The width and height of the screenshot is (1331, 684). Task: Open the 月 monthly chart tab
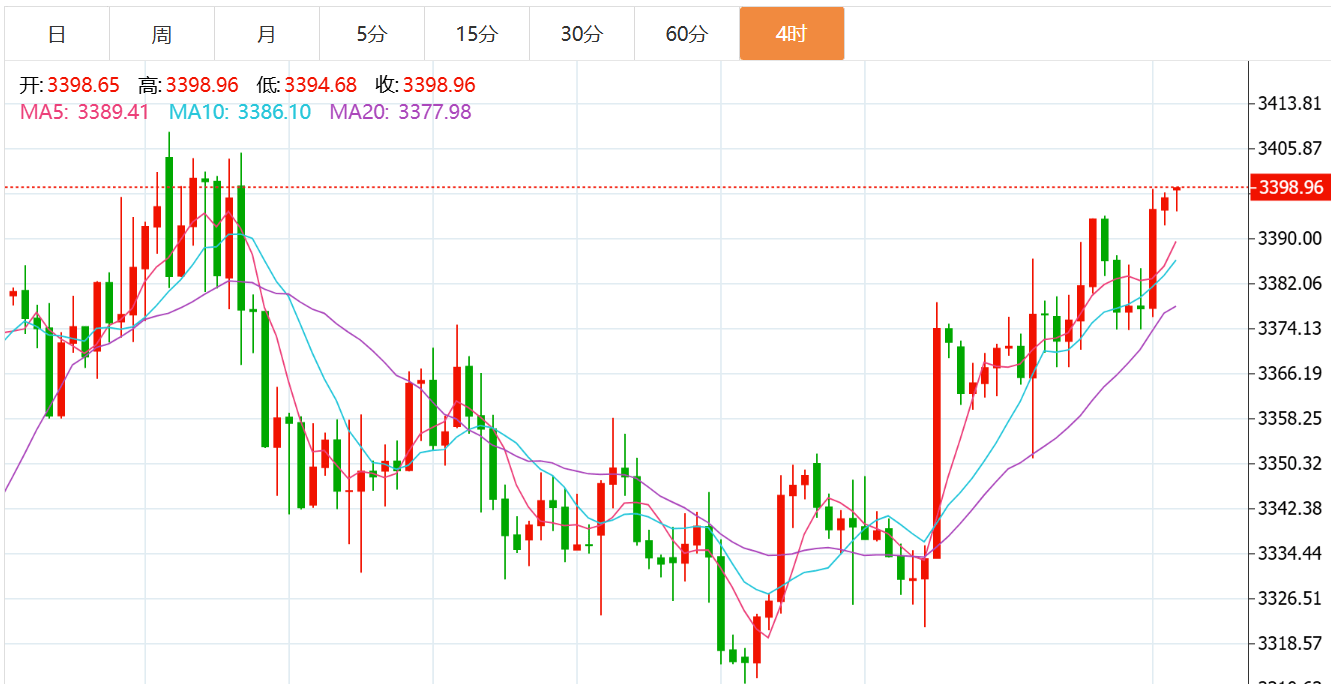[x=267, y=34]
